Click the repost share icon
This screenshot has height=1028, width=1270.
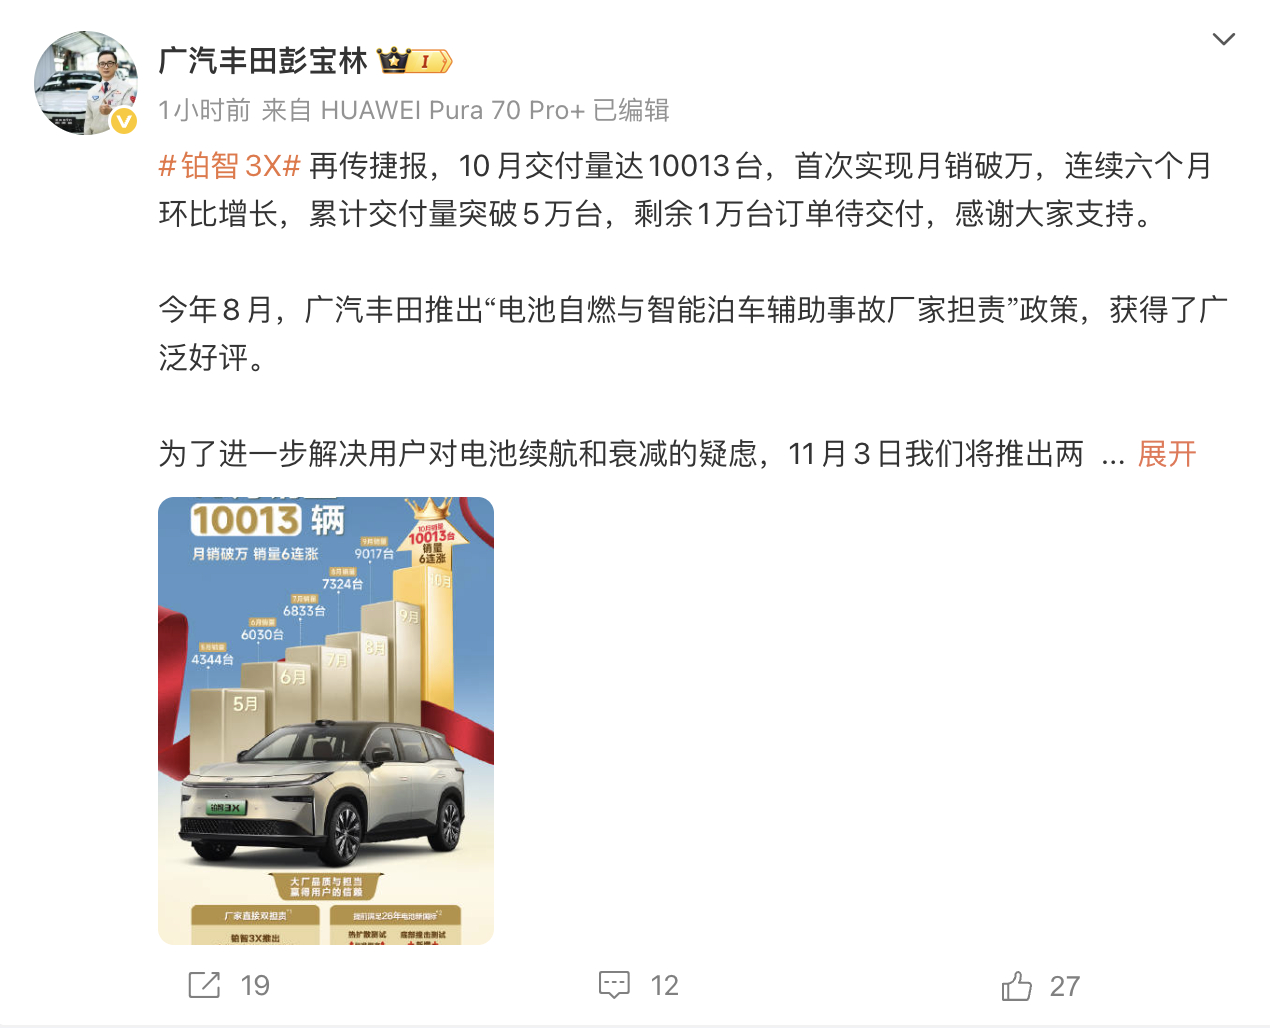click(x=204, y=985)
